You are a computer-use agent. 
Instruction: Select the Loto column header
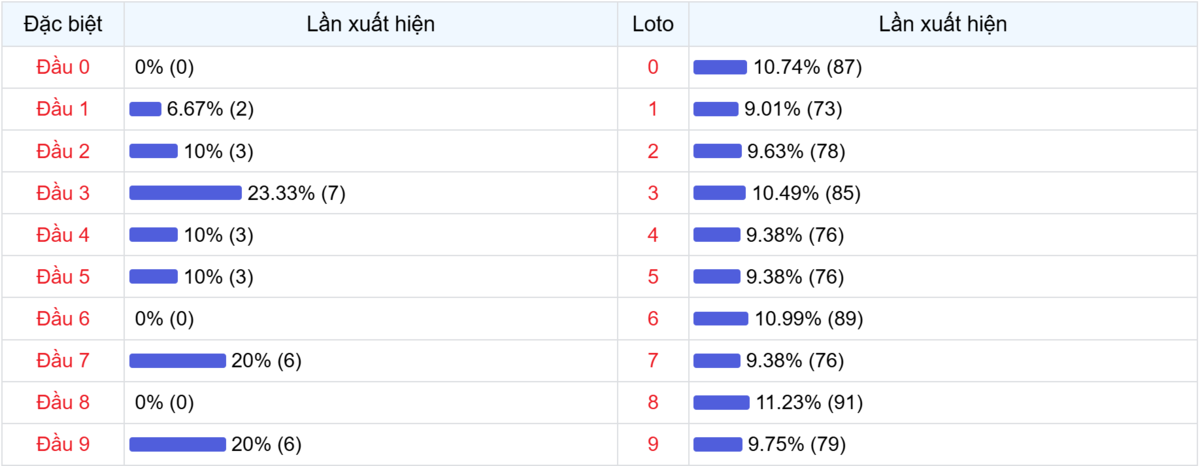pos(653,25)
